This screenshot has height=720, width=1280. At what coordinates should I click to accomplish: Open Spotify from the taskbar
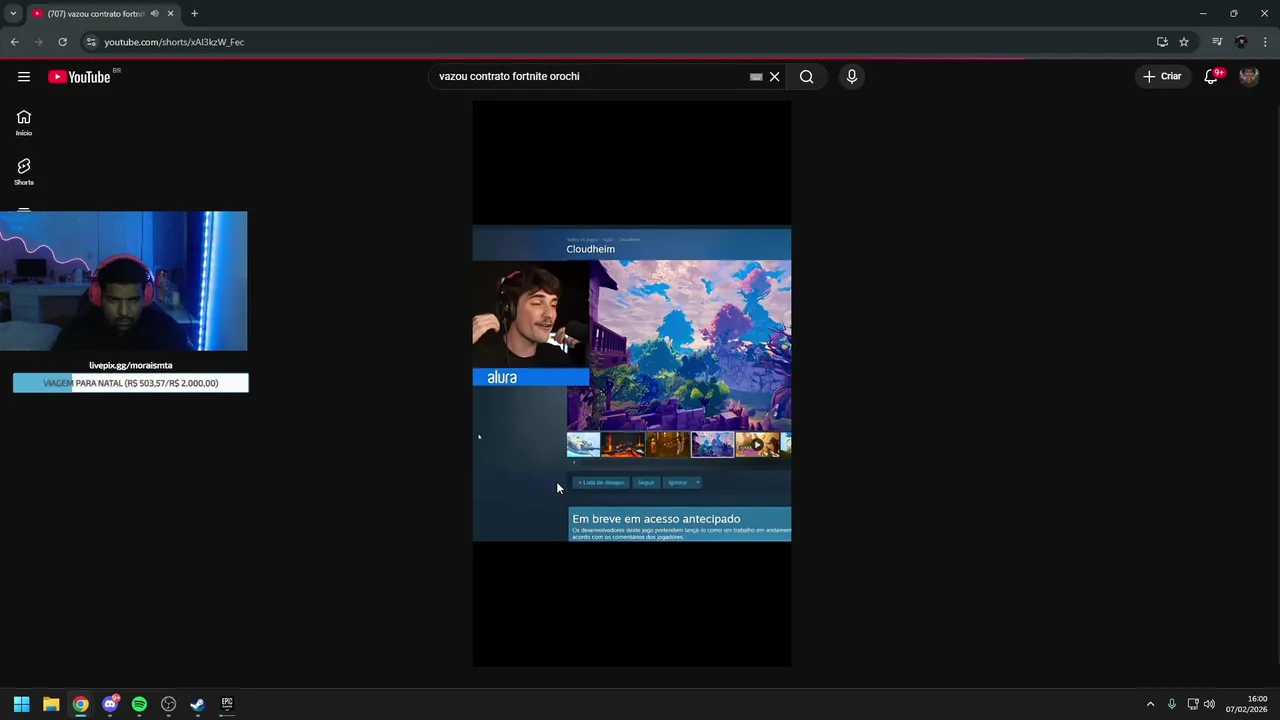pyautogui.click(x=139, y=704)
